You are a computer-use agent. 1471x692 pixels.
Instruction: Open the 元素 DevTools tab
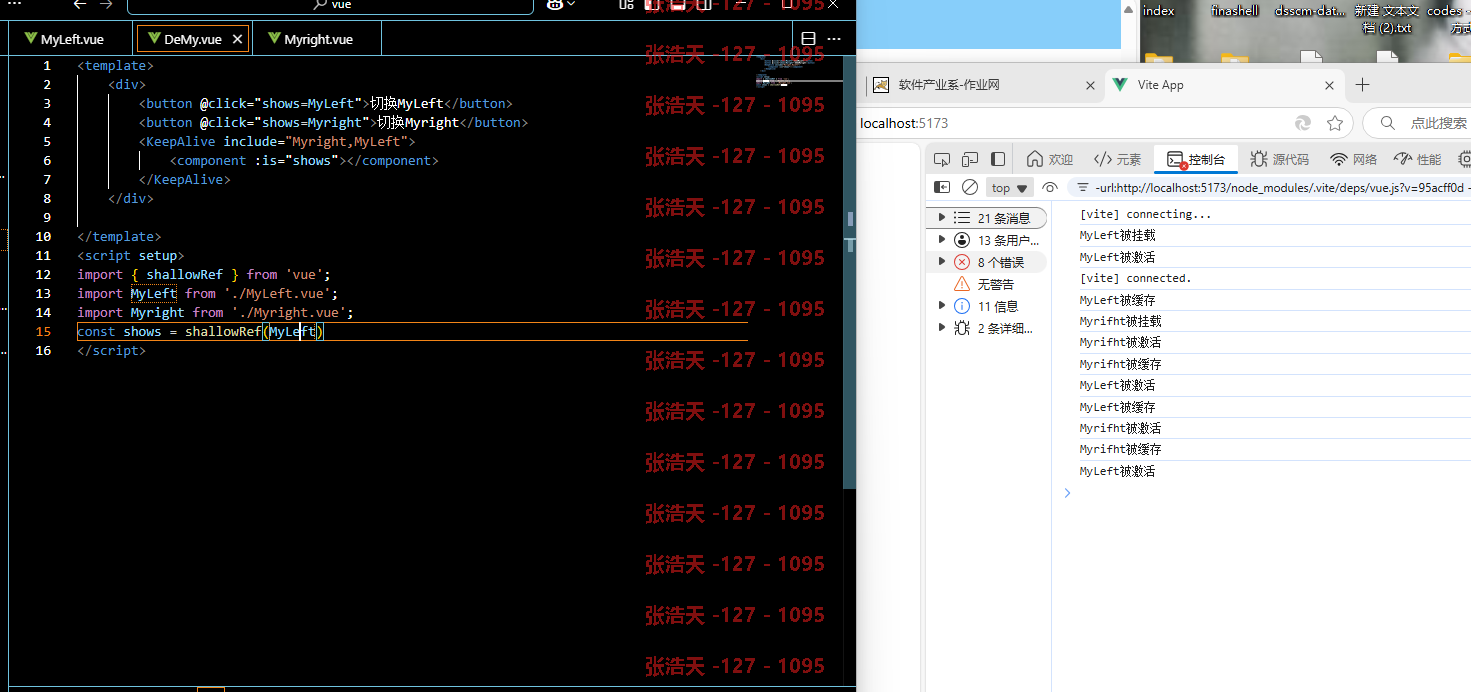point(1118,159)
